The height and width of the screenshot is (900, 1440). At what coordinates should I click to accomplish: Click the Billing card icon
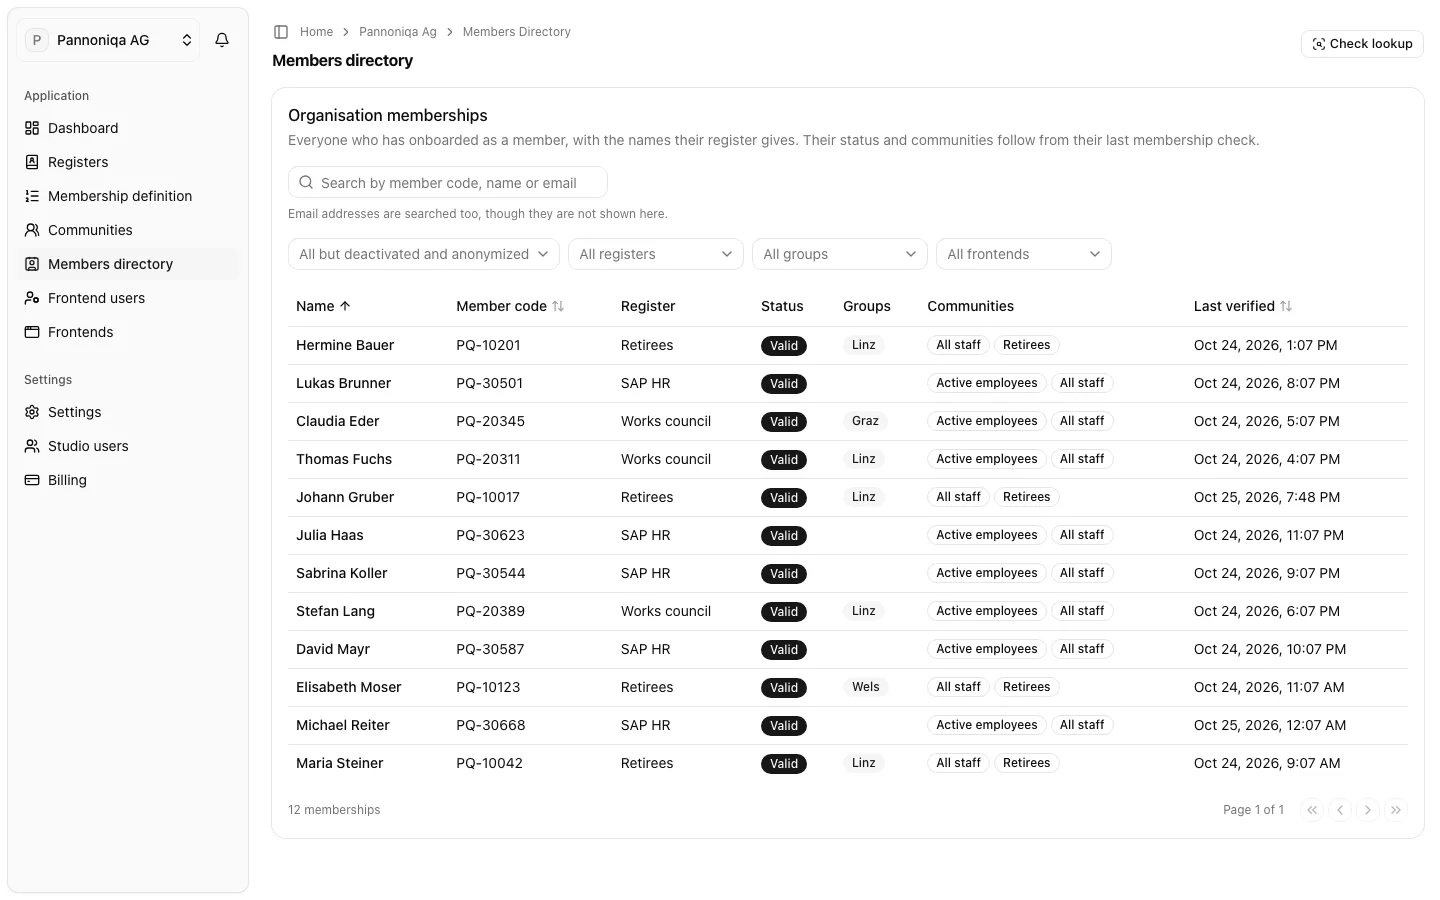point(32,480)
